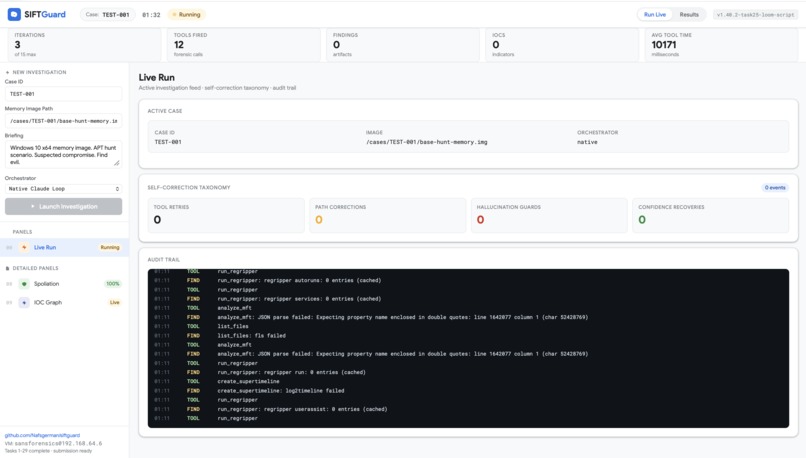Screen dimensions: 806x458
Task: Click the Running status badge in header
Action: [x=186, y=14]
